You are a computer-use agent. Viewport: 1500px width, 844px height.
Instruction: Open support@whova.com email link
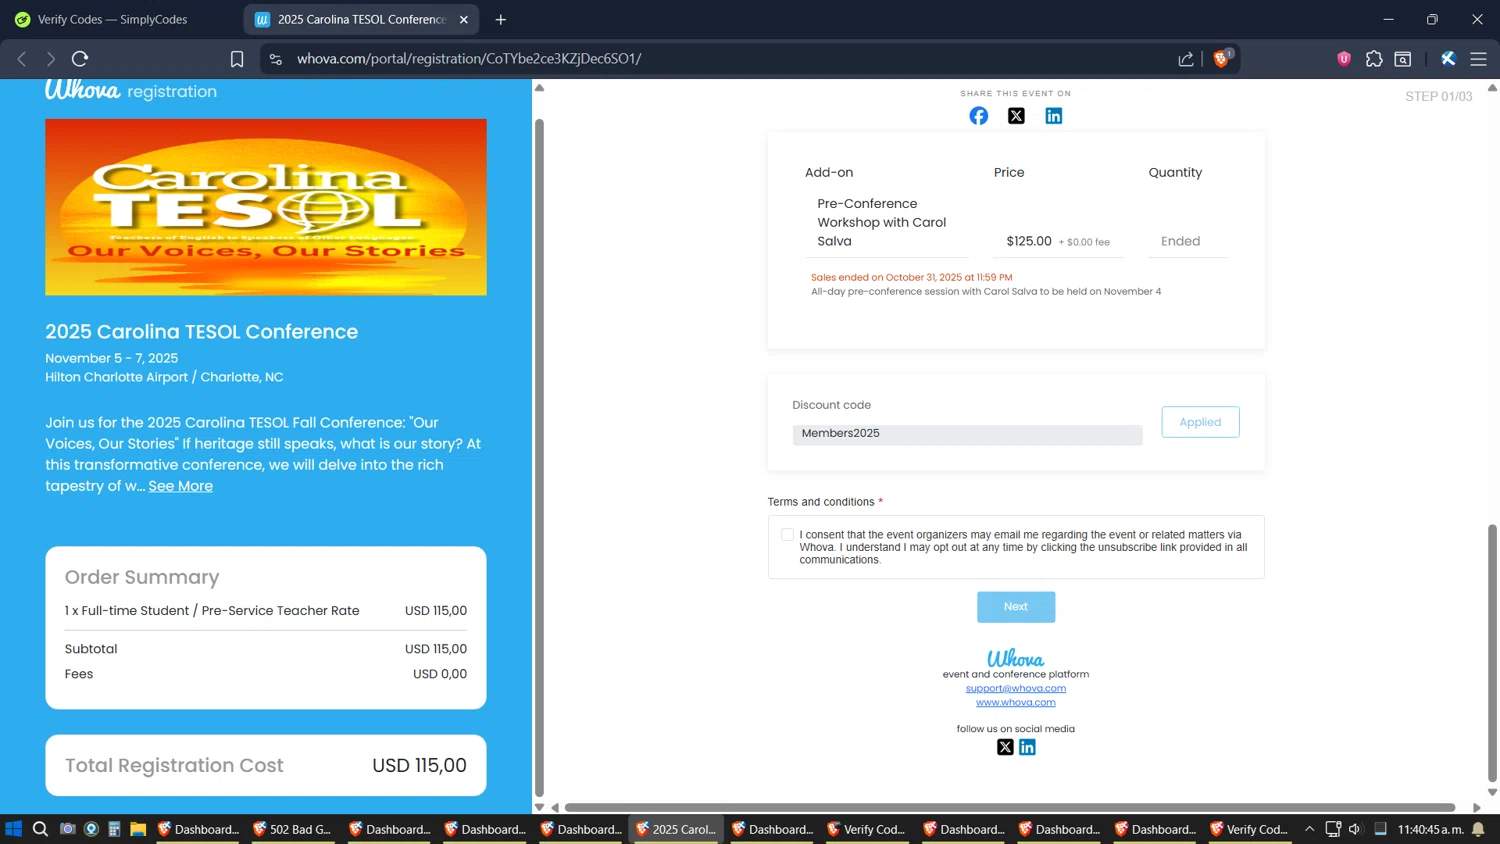coord(1016,688)
